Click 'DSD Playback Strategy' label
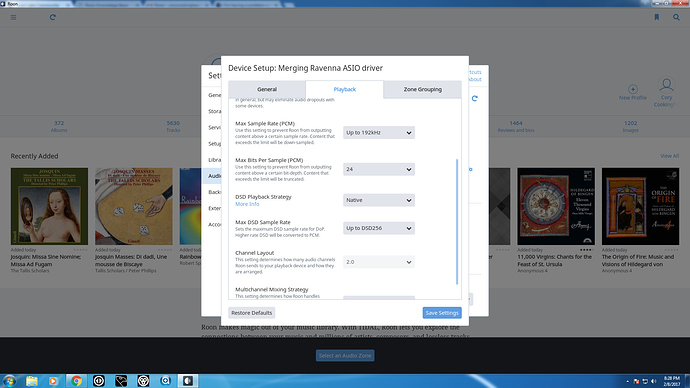This screenshot has height=388, width=690. click(263, 197)
